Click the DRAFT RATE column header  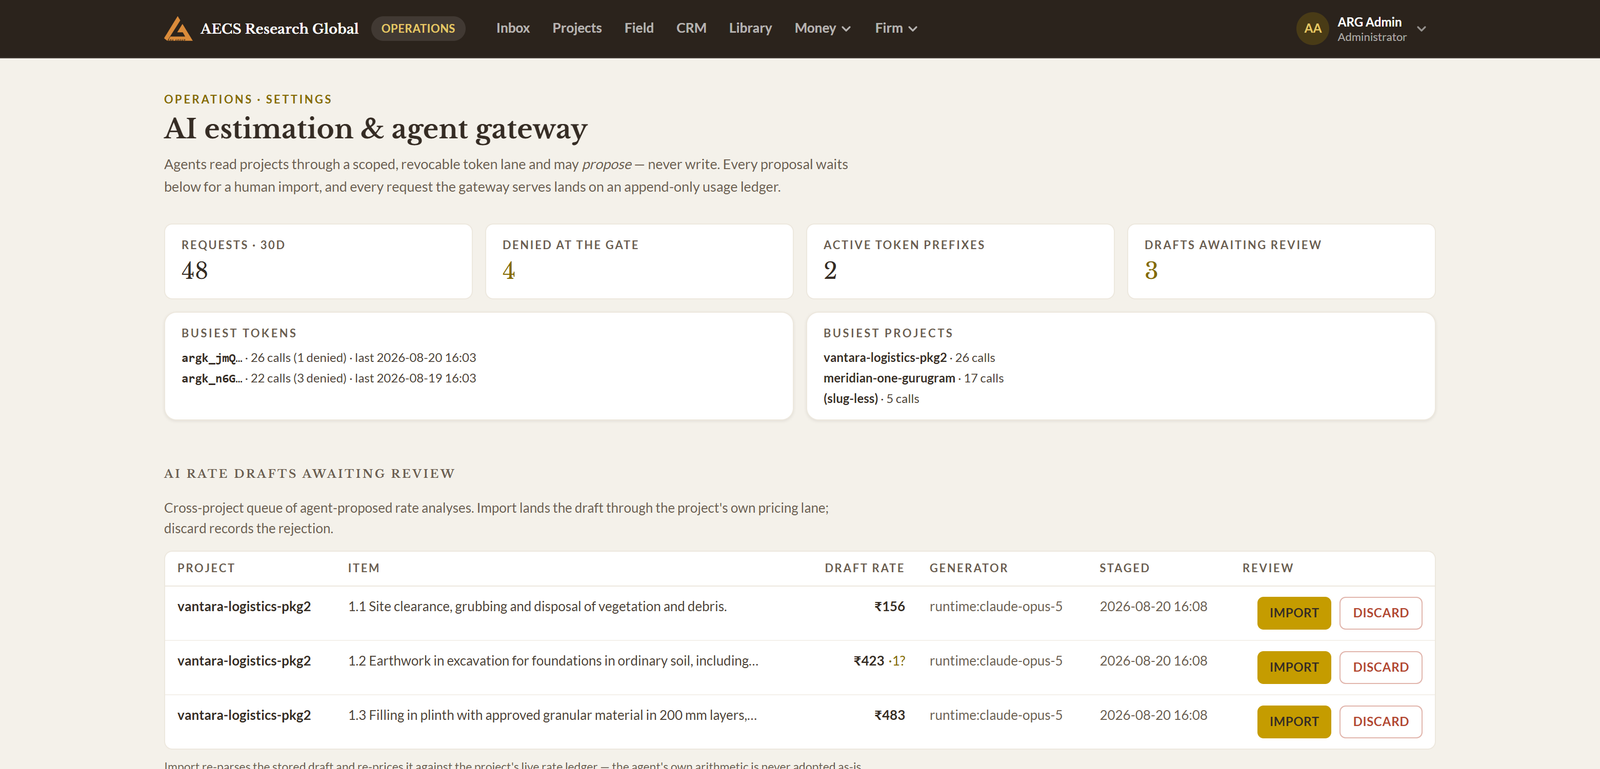click(x=864, y=568)
